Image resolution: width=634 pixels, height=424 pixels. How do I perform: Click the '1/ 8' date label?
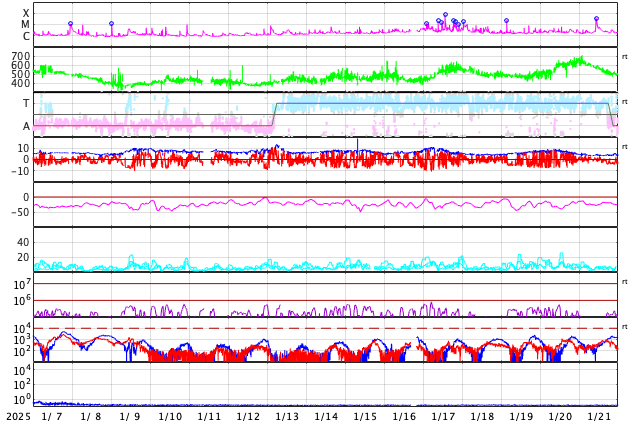click(91, 416)
